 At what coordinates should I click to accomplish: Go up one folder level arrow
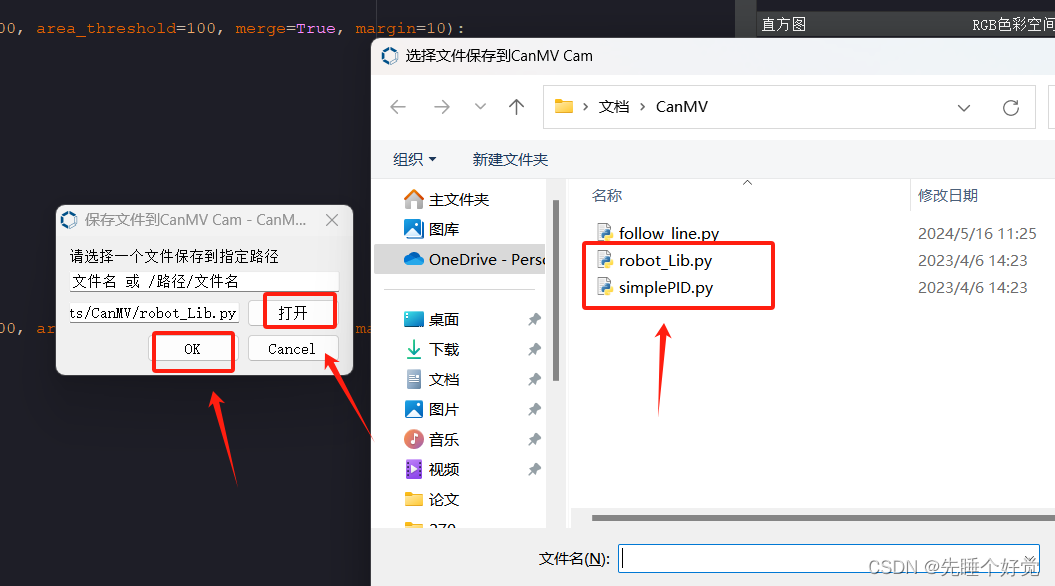pyautogui.click(x=516, y=107)
